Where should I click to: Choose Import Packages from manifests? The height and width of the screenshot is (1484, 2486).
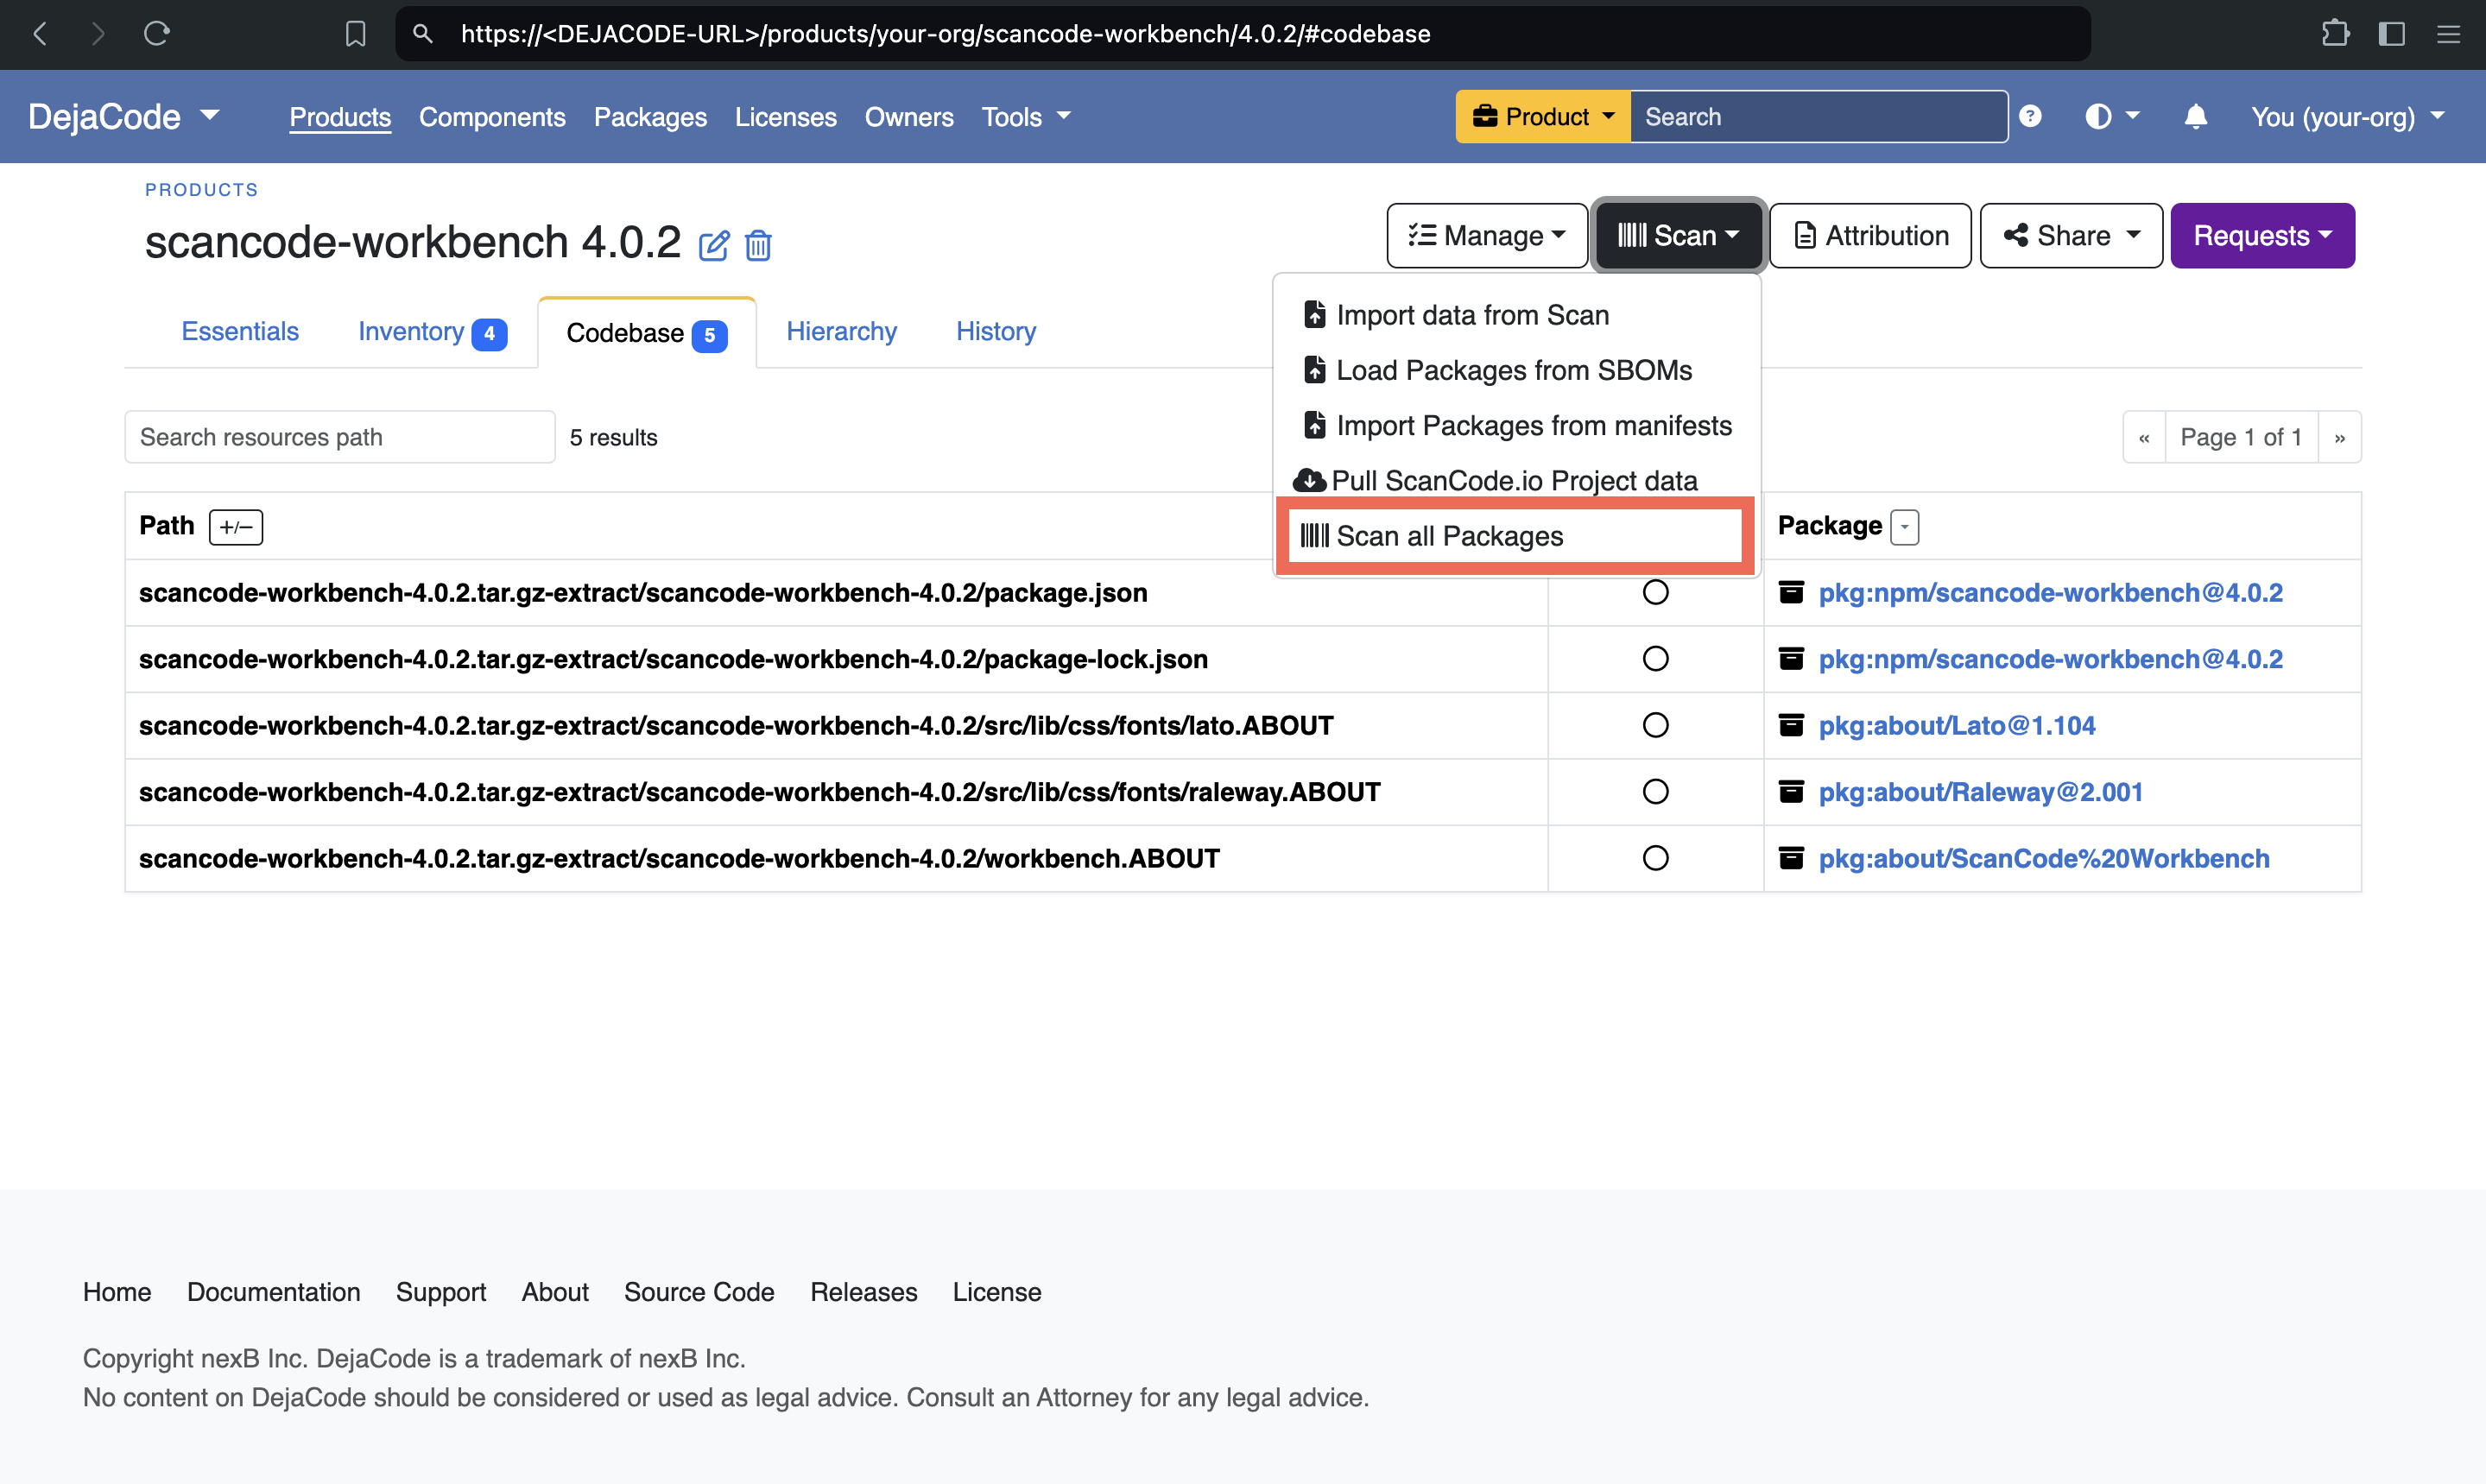point(1516,426)
